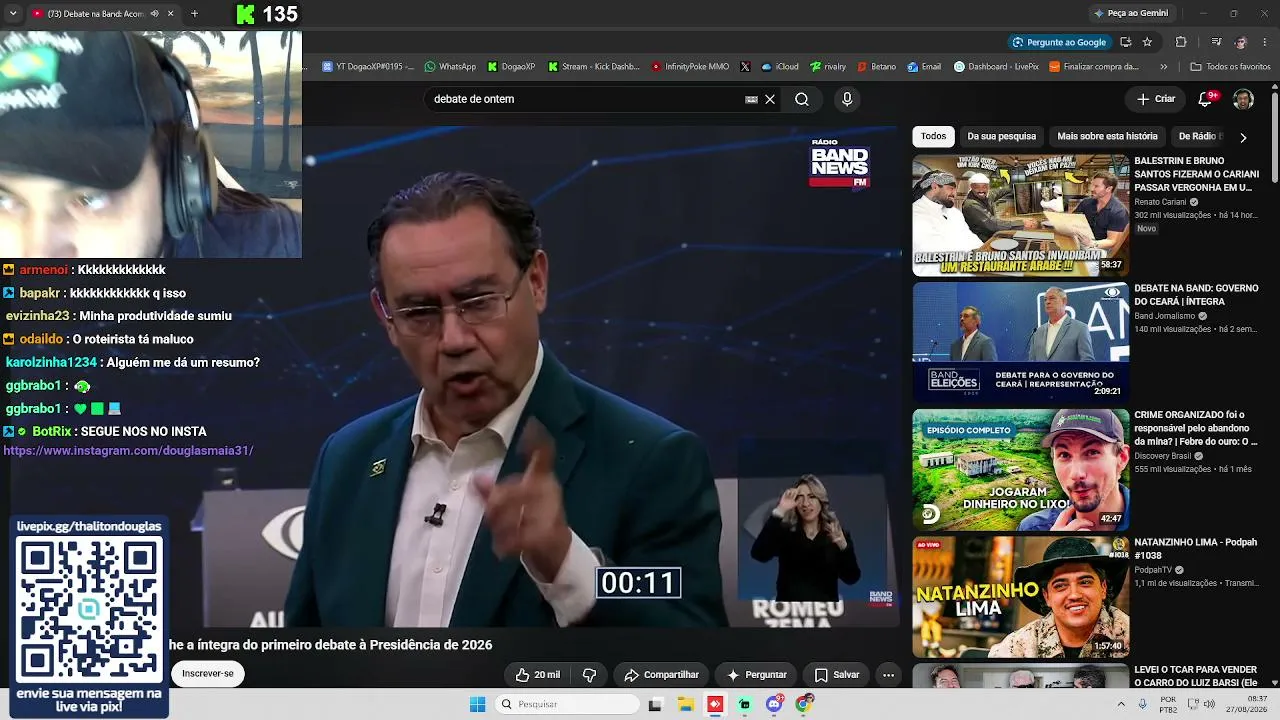1280x720 pixels.
Task: Open the Windows Start menu
Action: tap(478, 704)
